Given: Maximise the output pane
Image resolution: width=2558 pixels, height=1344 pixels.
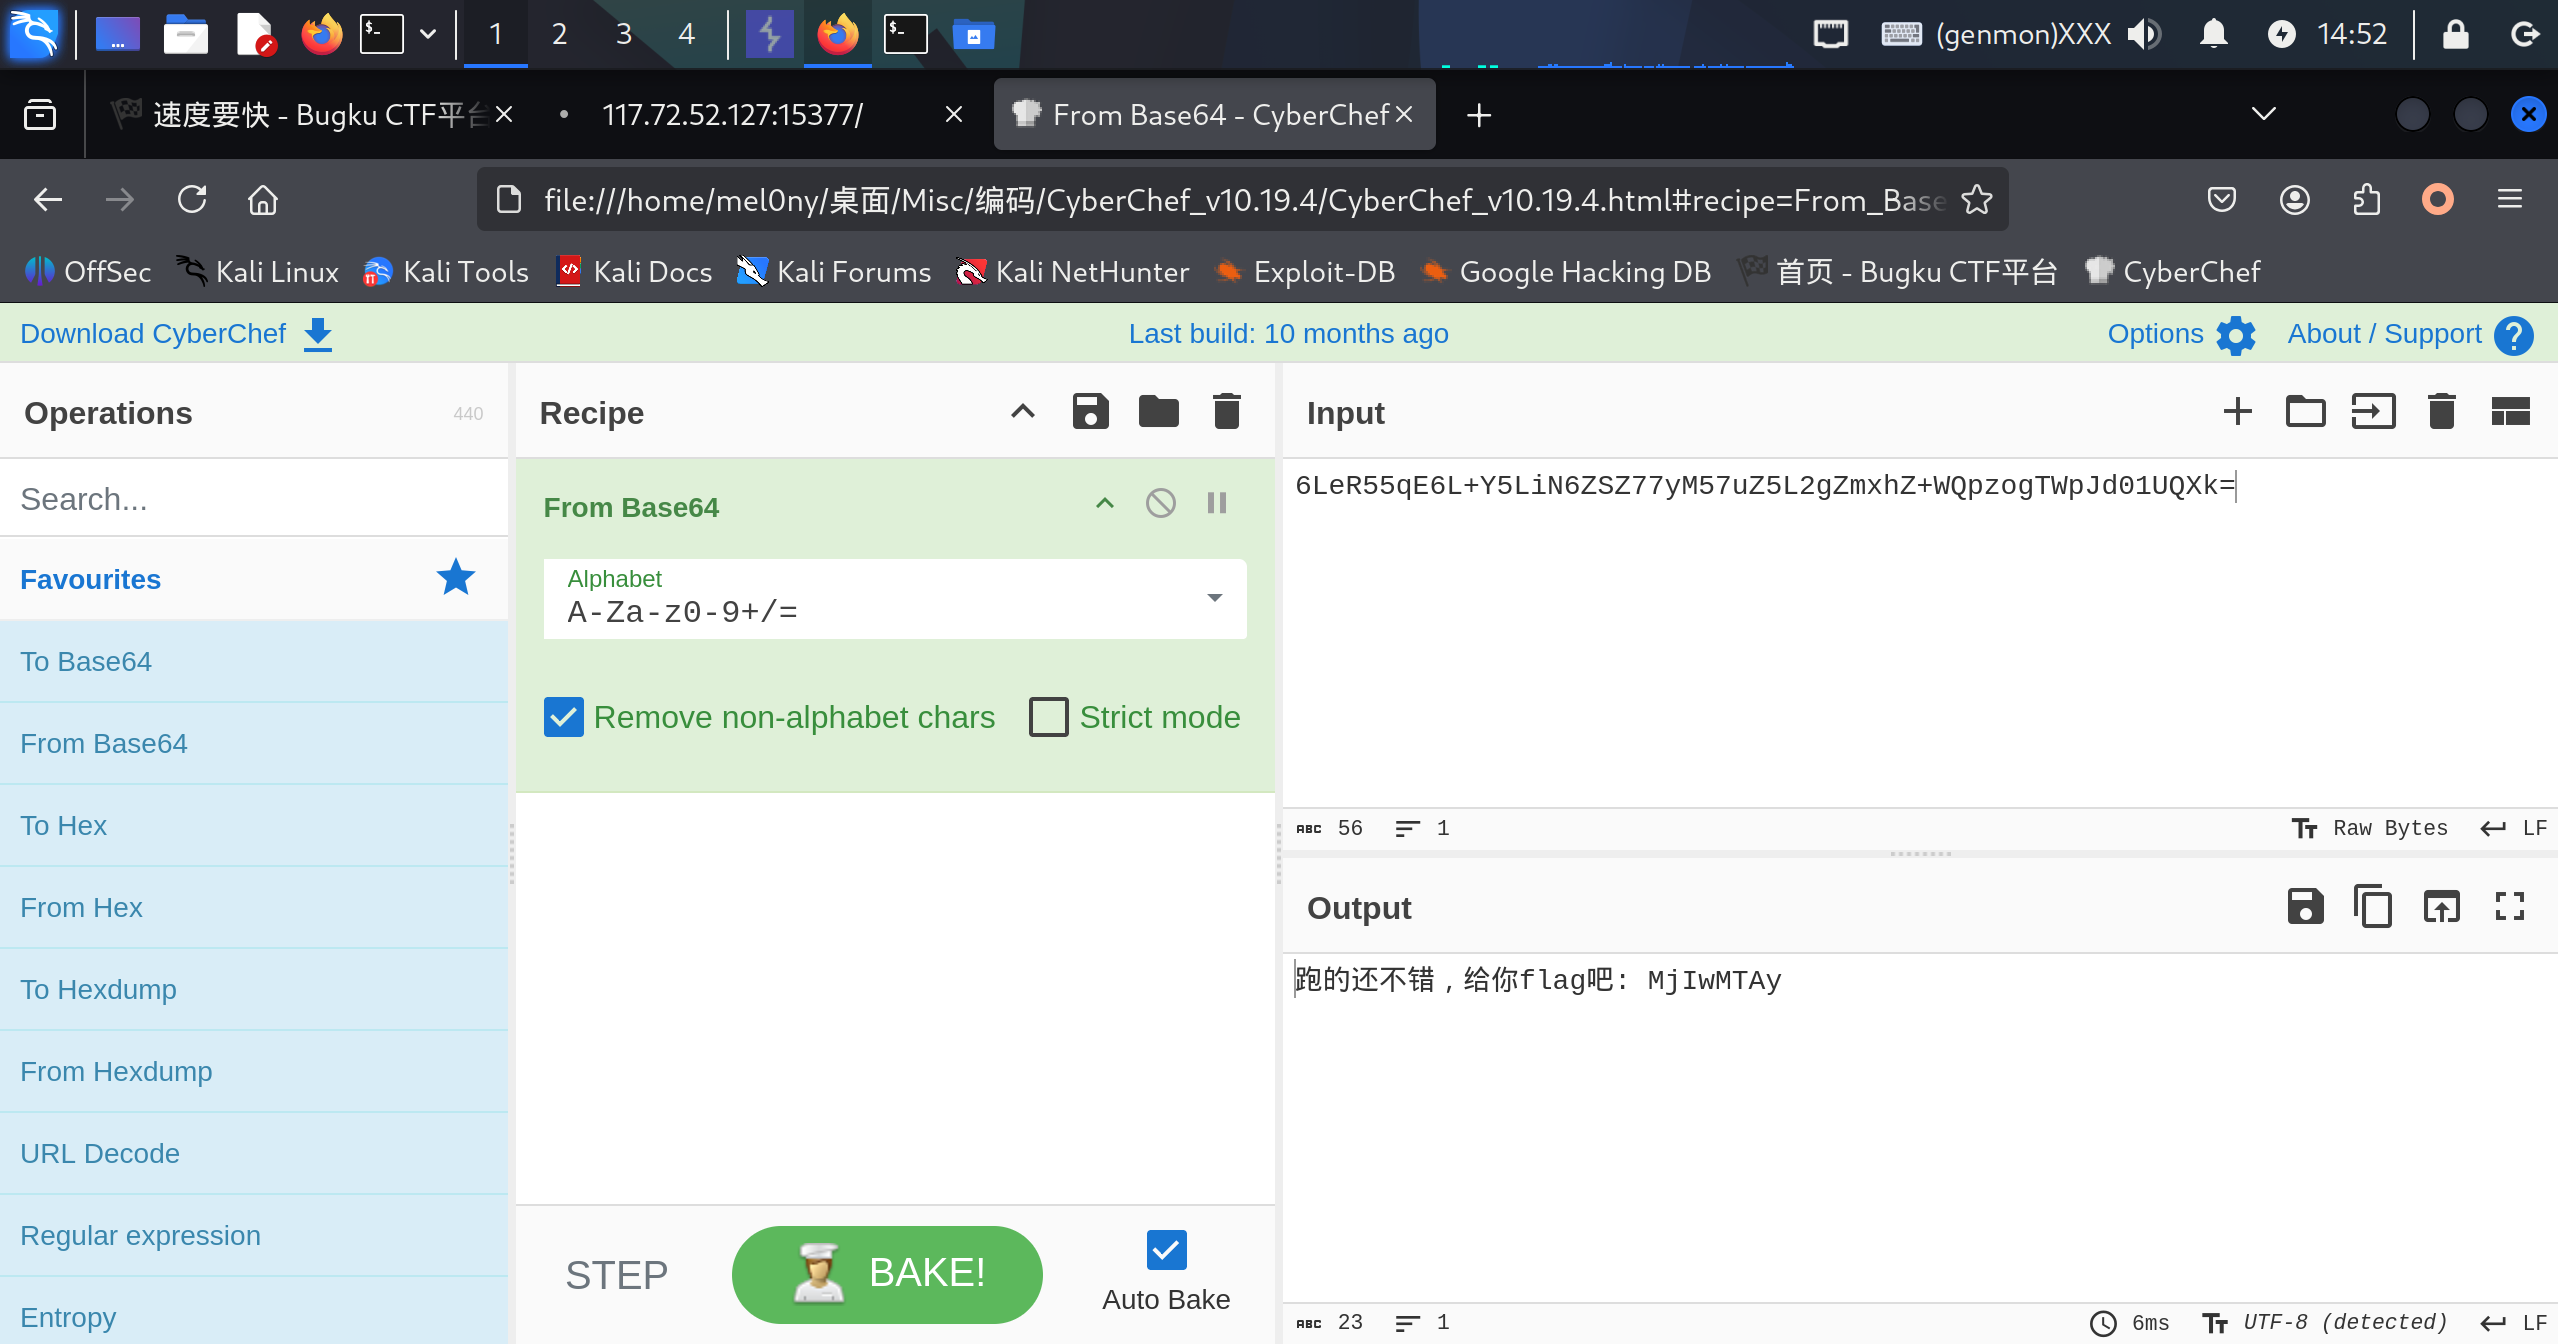Looking at the screenshot, I should coord(2509,907).
